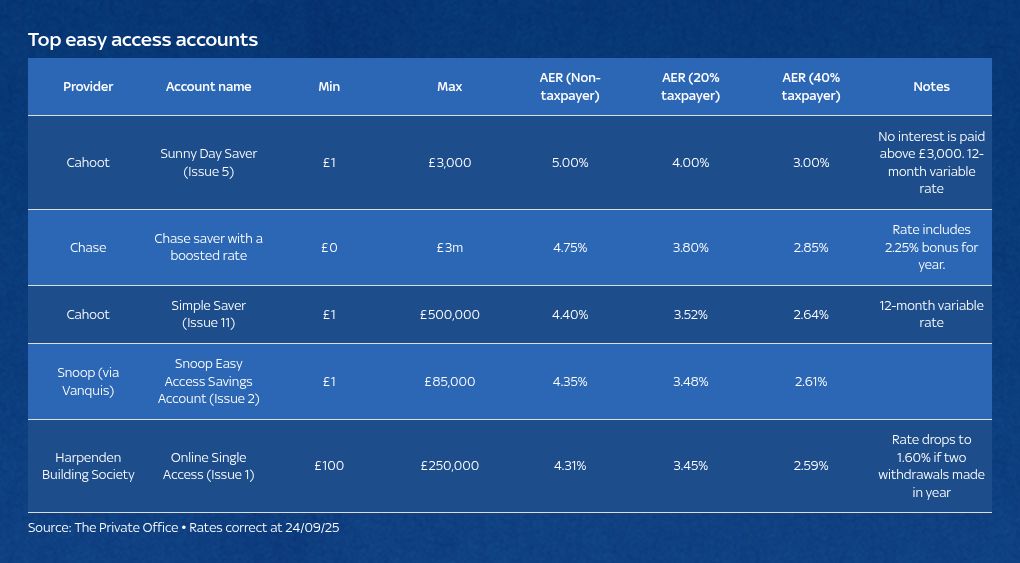Click Snoop (via Vanquis) provider cell
1020x563 pixels.
pos(88,382)
